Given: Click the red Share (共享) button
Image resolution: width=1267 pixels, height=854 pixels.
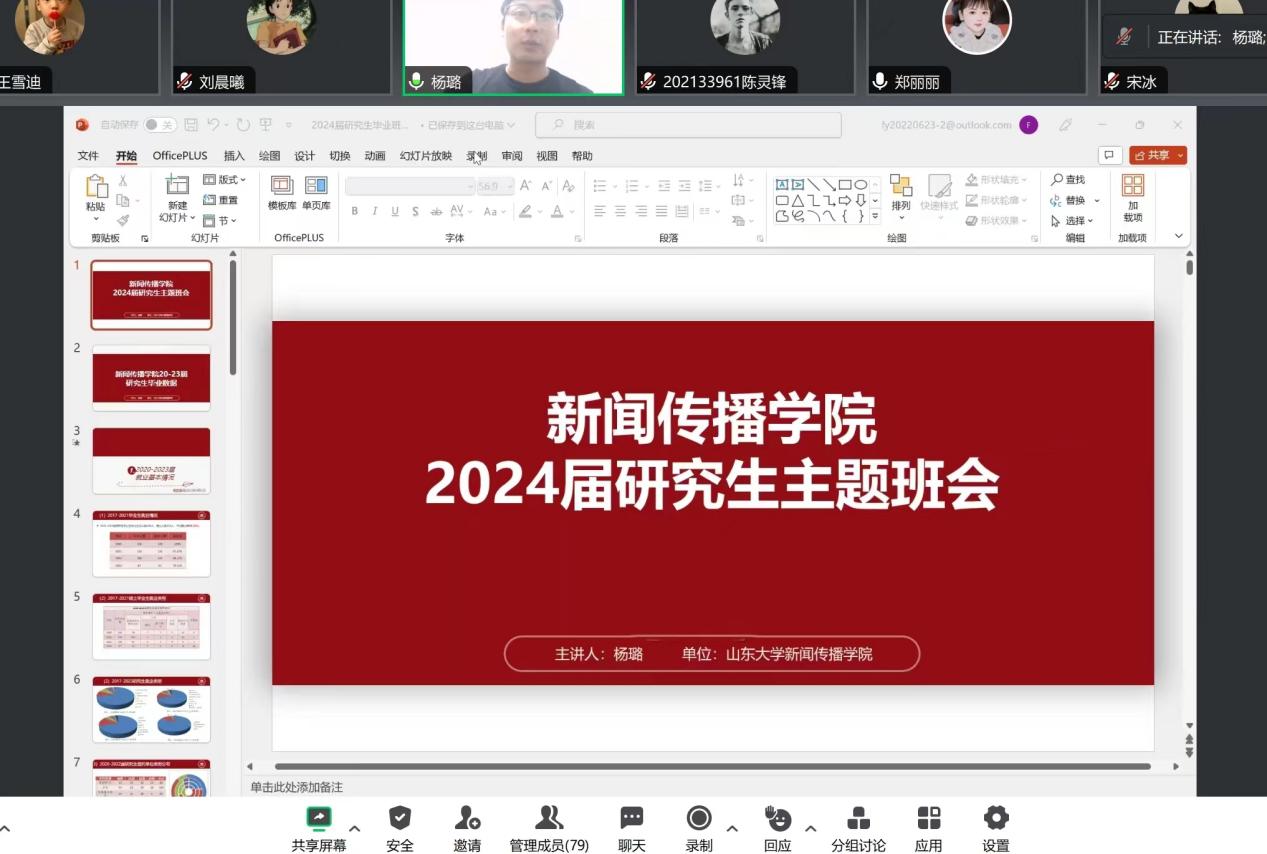Looking at the screenshot, I should point(1157,155).
